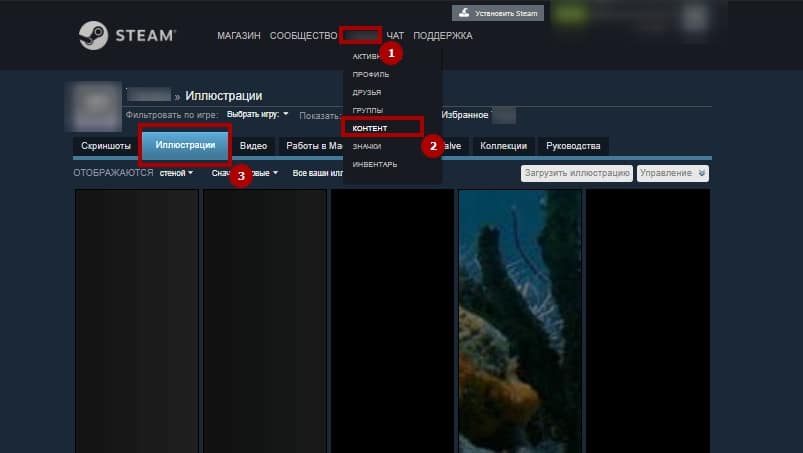803x453 pixels.
Task: Switch to the Скриншоты tab
Action: tap(105, 146)
